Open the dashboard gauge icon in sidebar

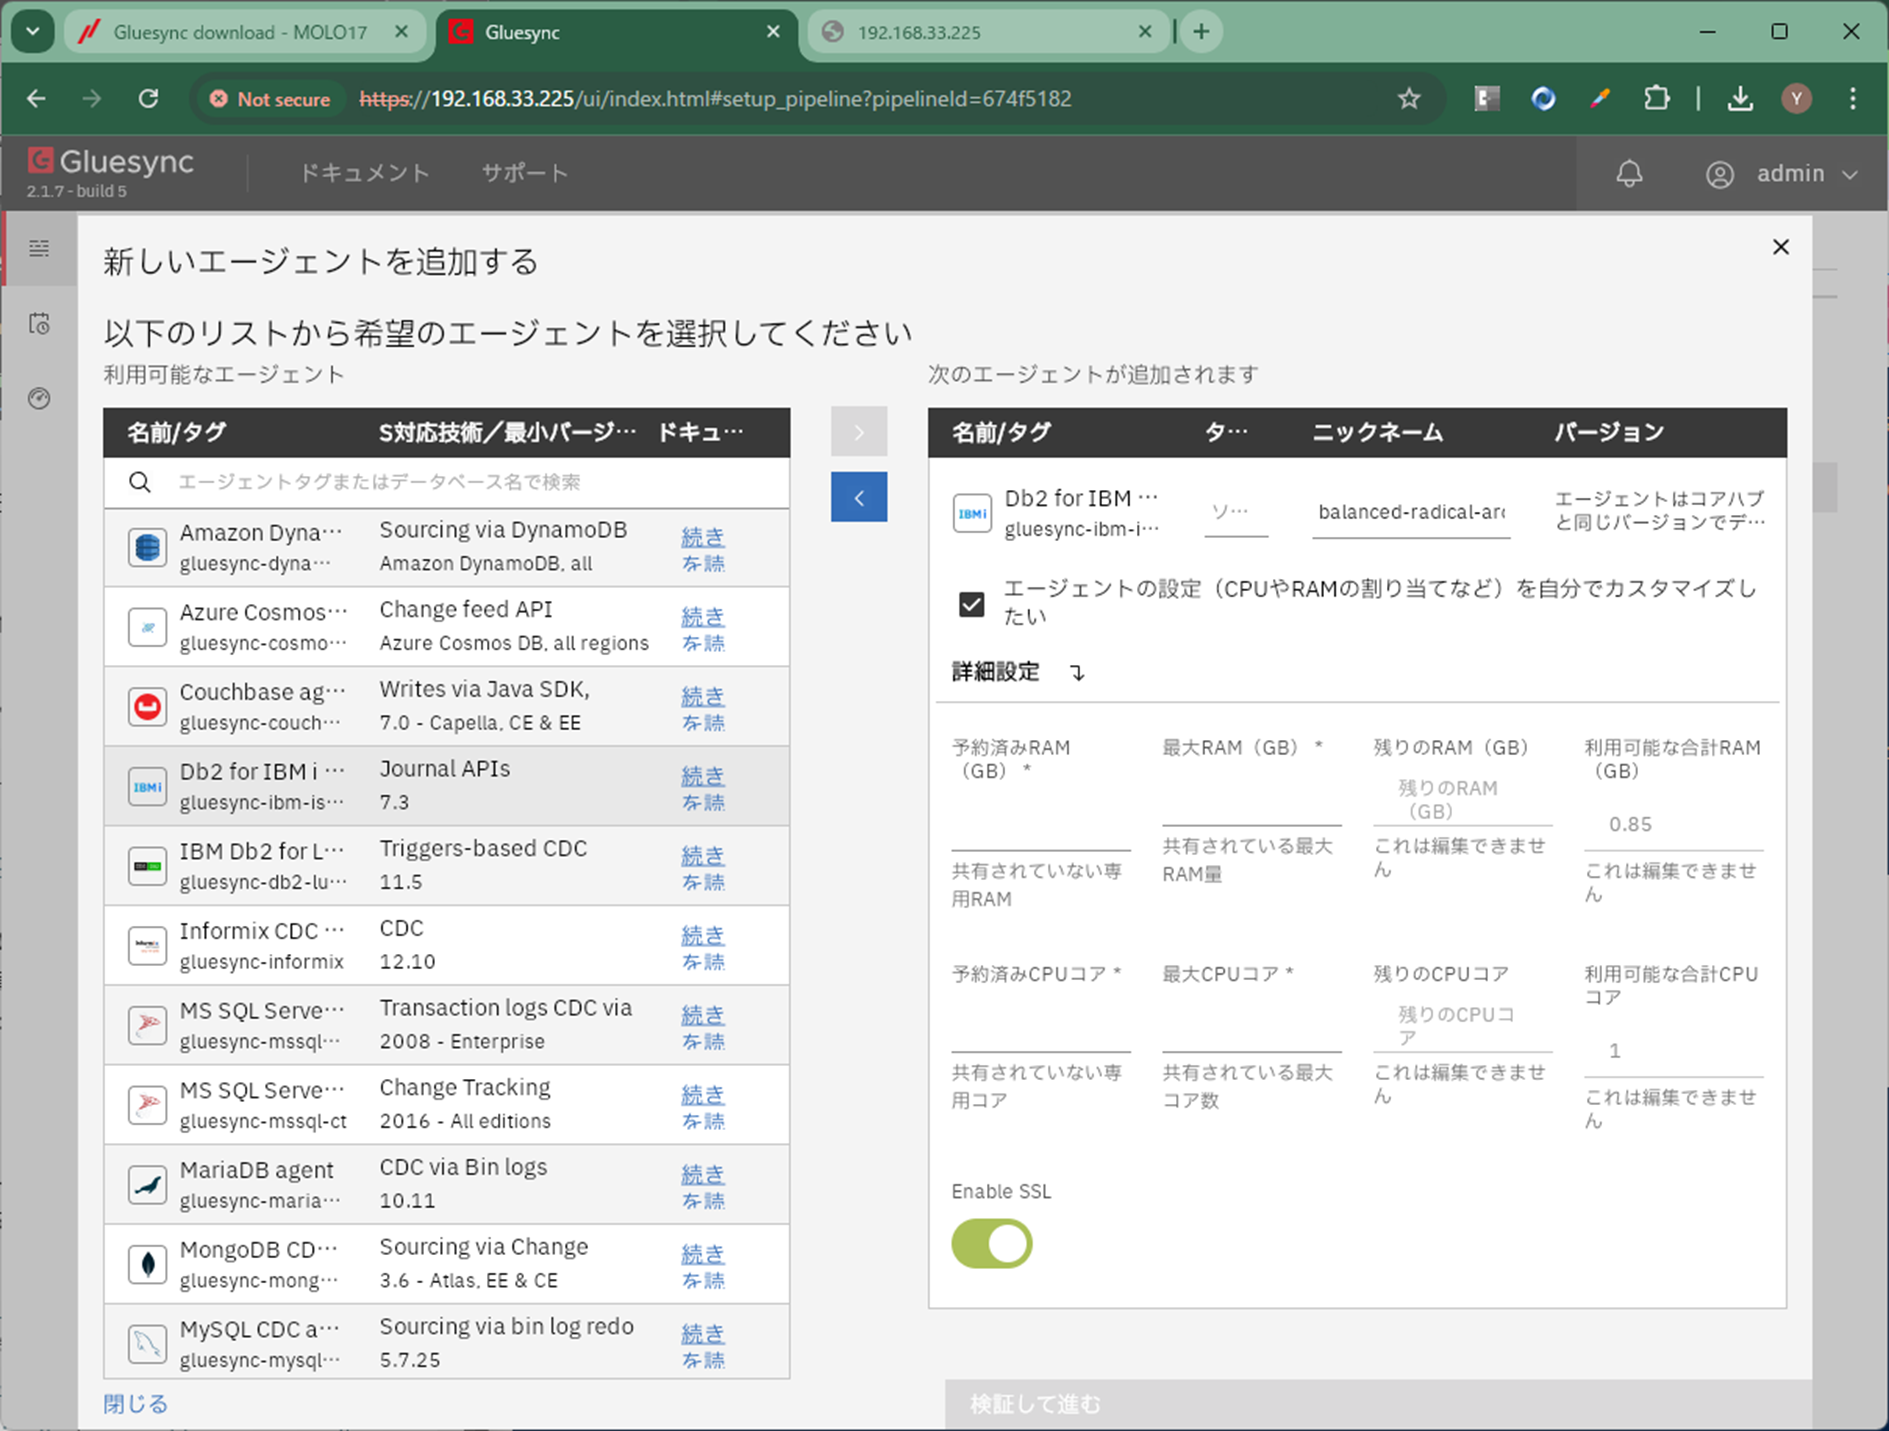(x=39, y=399)
